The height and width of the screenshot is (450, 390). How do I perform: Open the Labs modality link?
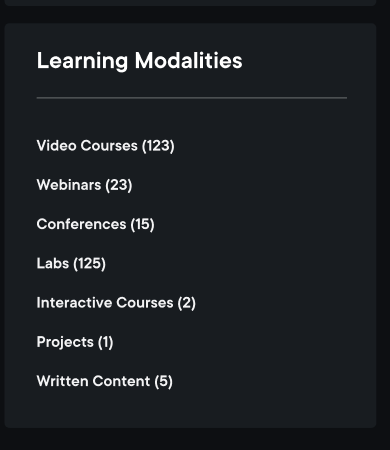[71, 264]
